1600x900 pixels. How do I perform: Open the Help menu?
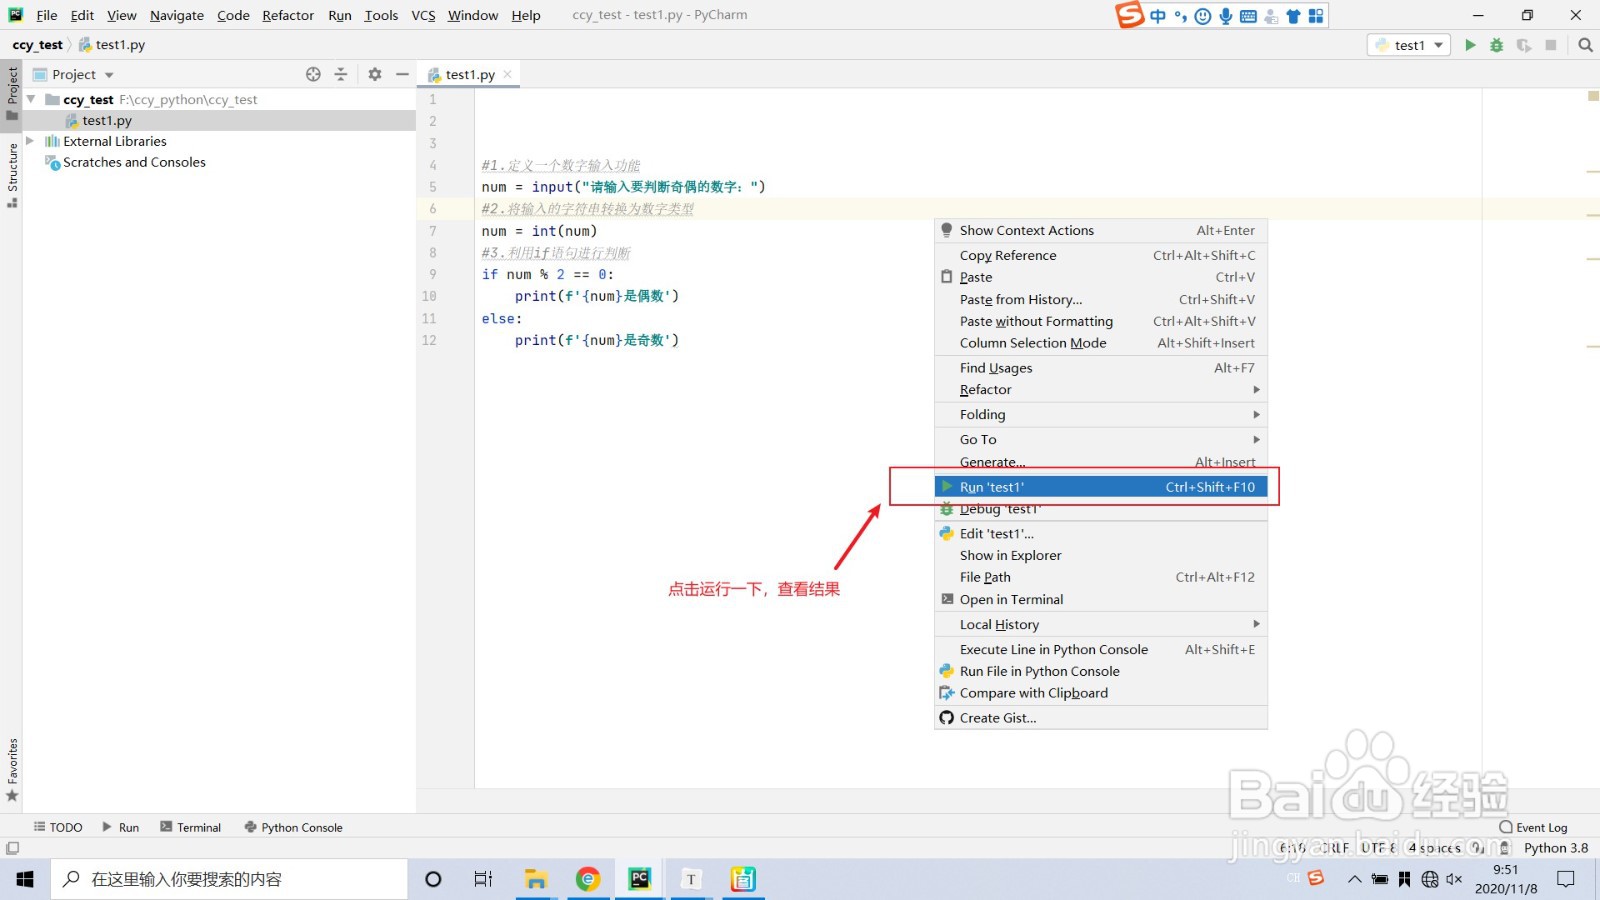click(x=526, y=15)
